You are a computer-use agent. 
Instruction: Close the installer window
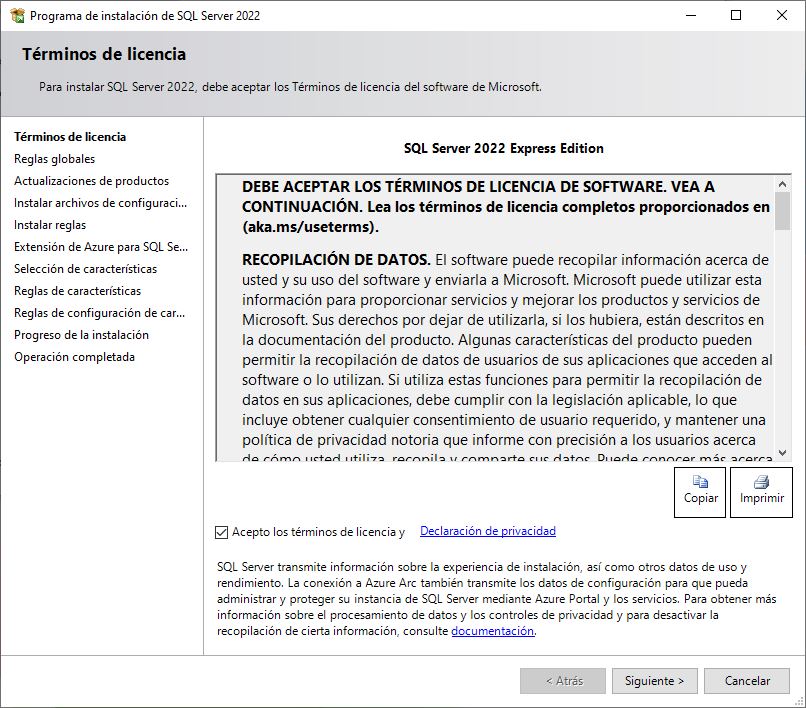(782, 15)
